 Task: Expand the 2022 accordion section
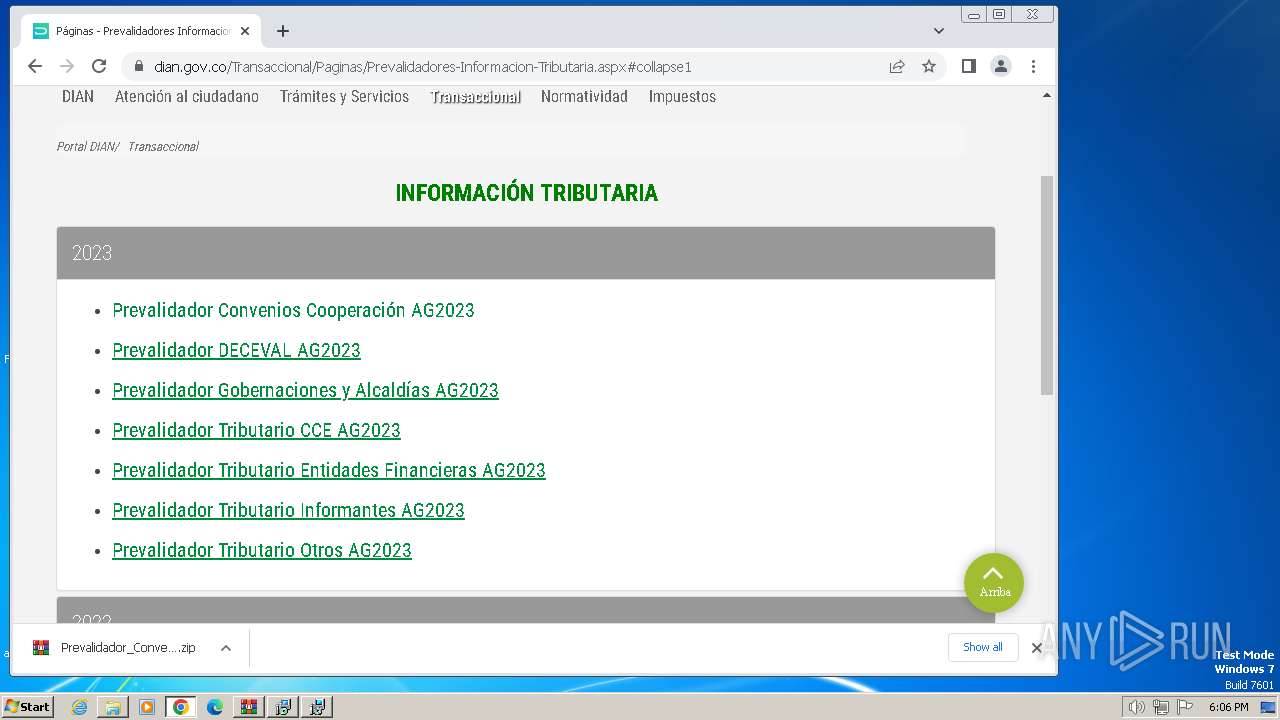[x=526, y=611]
